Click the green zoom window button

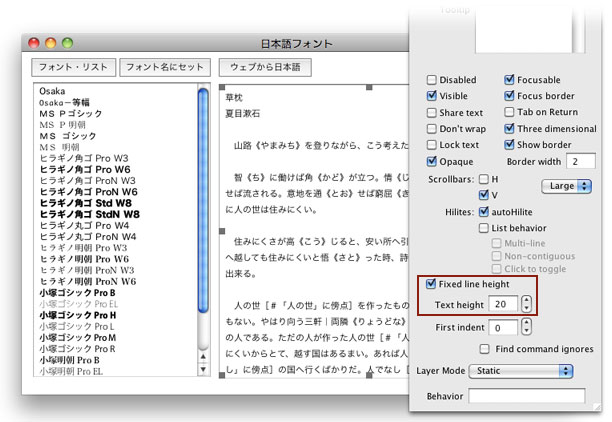click(68, 43)
